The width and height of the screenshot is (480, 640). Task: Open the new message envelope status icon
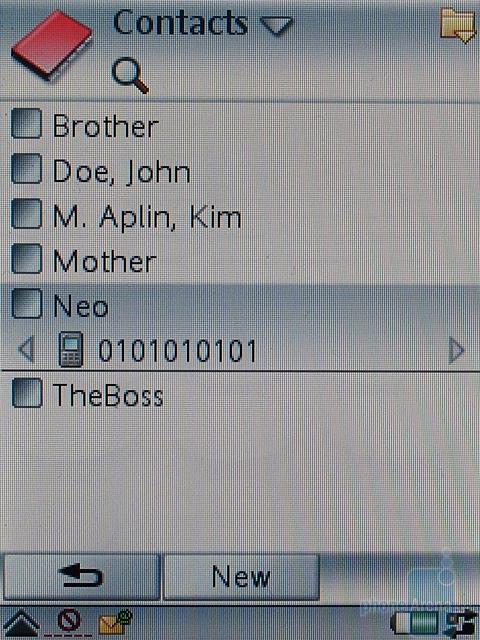click(x=116, y=622)
